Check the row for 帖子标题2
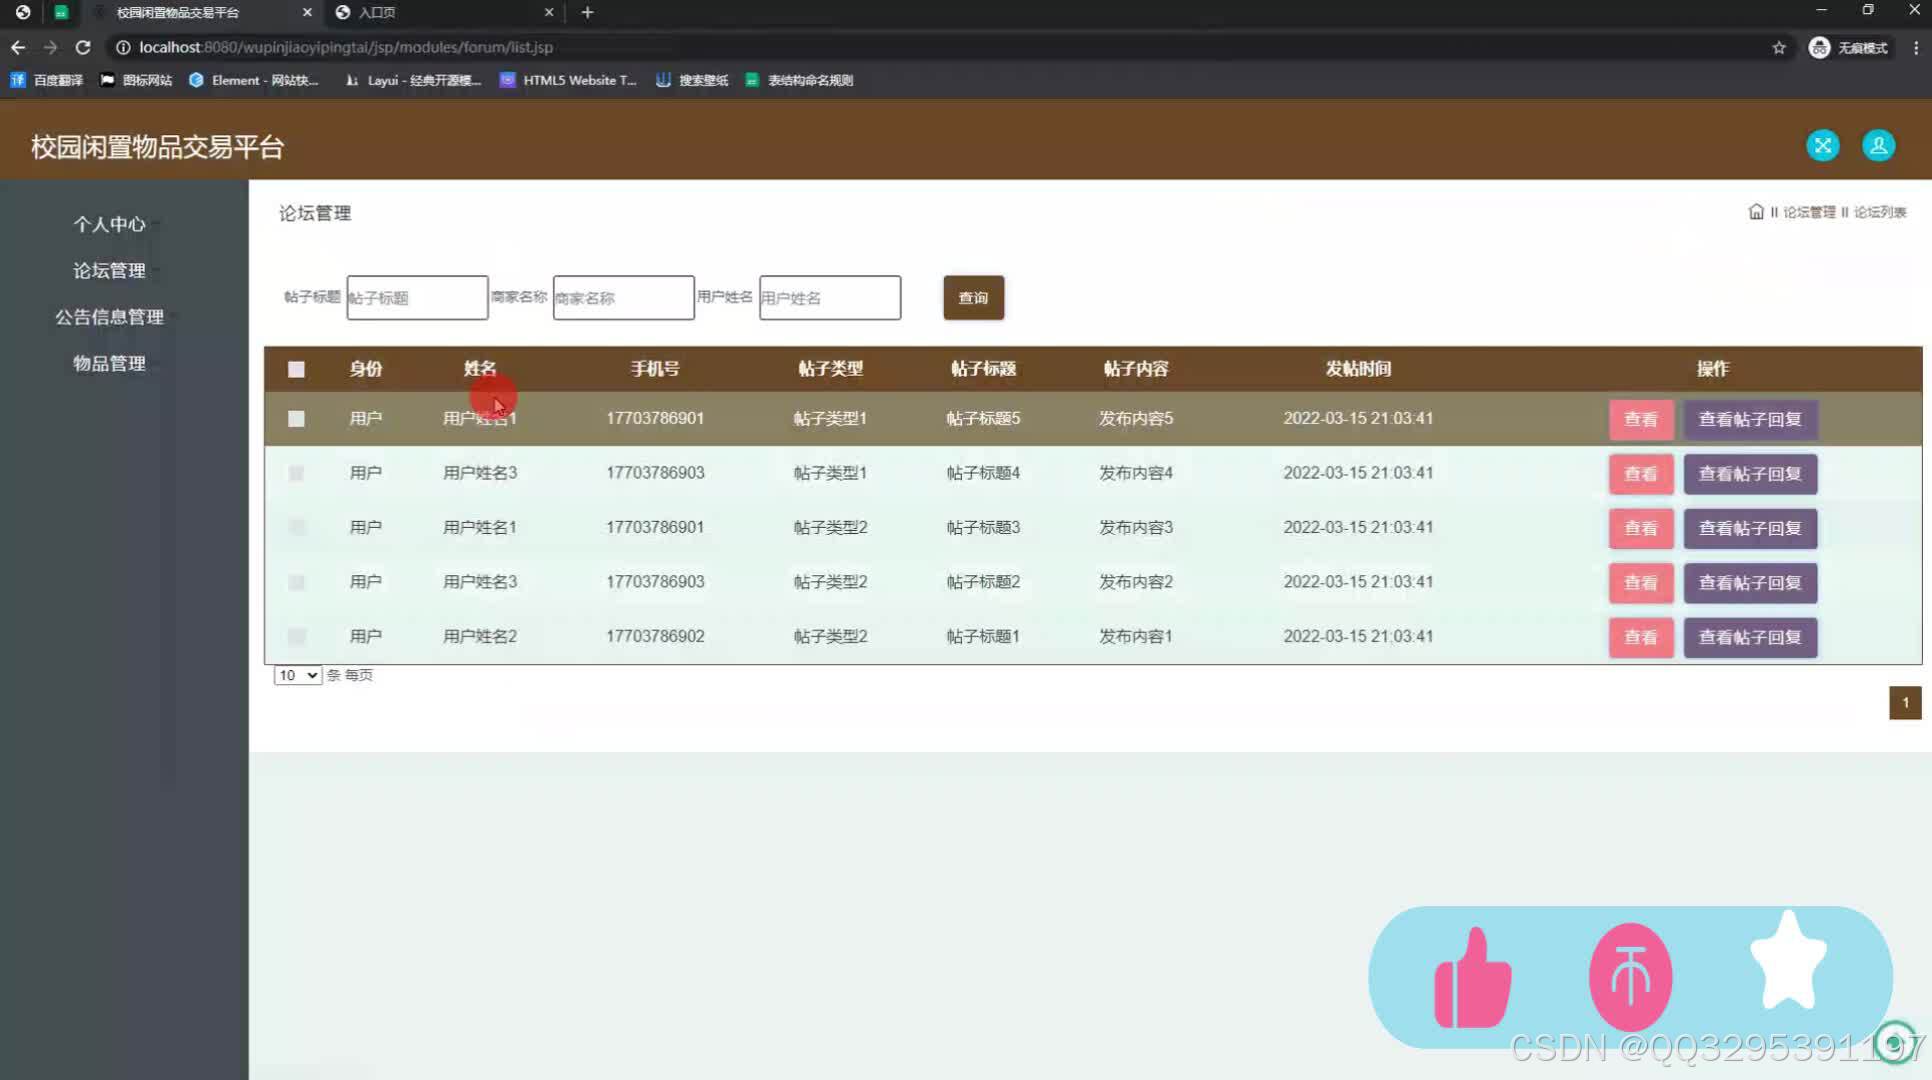The height and width of the screenshot is (1080, 1932). pyautogui.click(x=296, y=582)
